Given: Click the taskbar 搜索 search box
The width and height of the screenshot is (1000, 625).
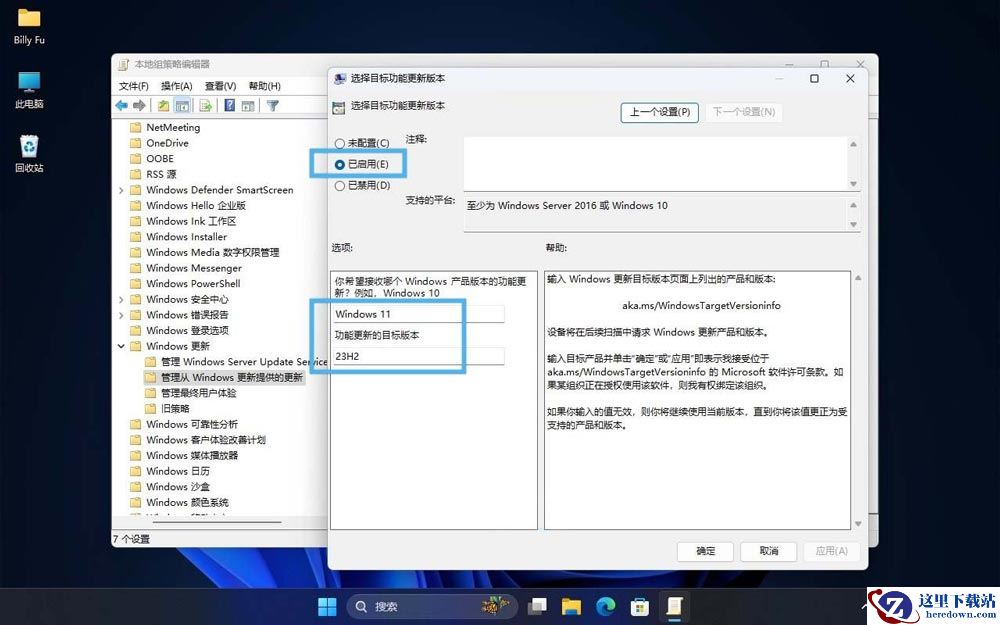Looking at the screenshot, I should coord(434,606).
